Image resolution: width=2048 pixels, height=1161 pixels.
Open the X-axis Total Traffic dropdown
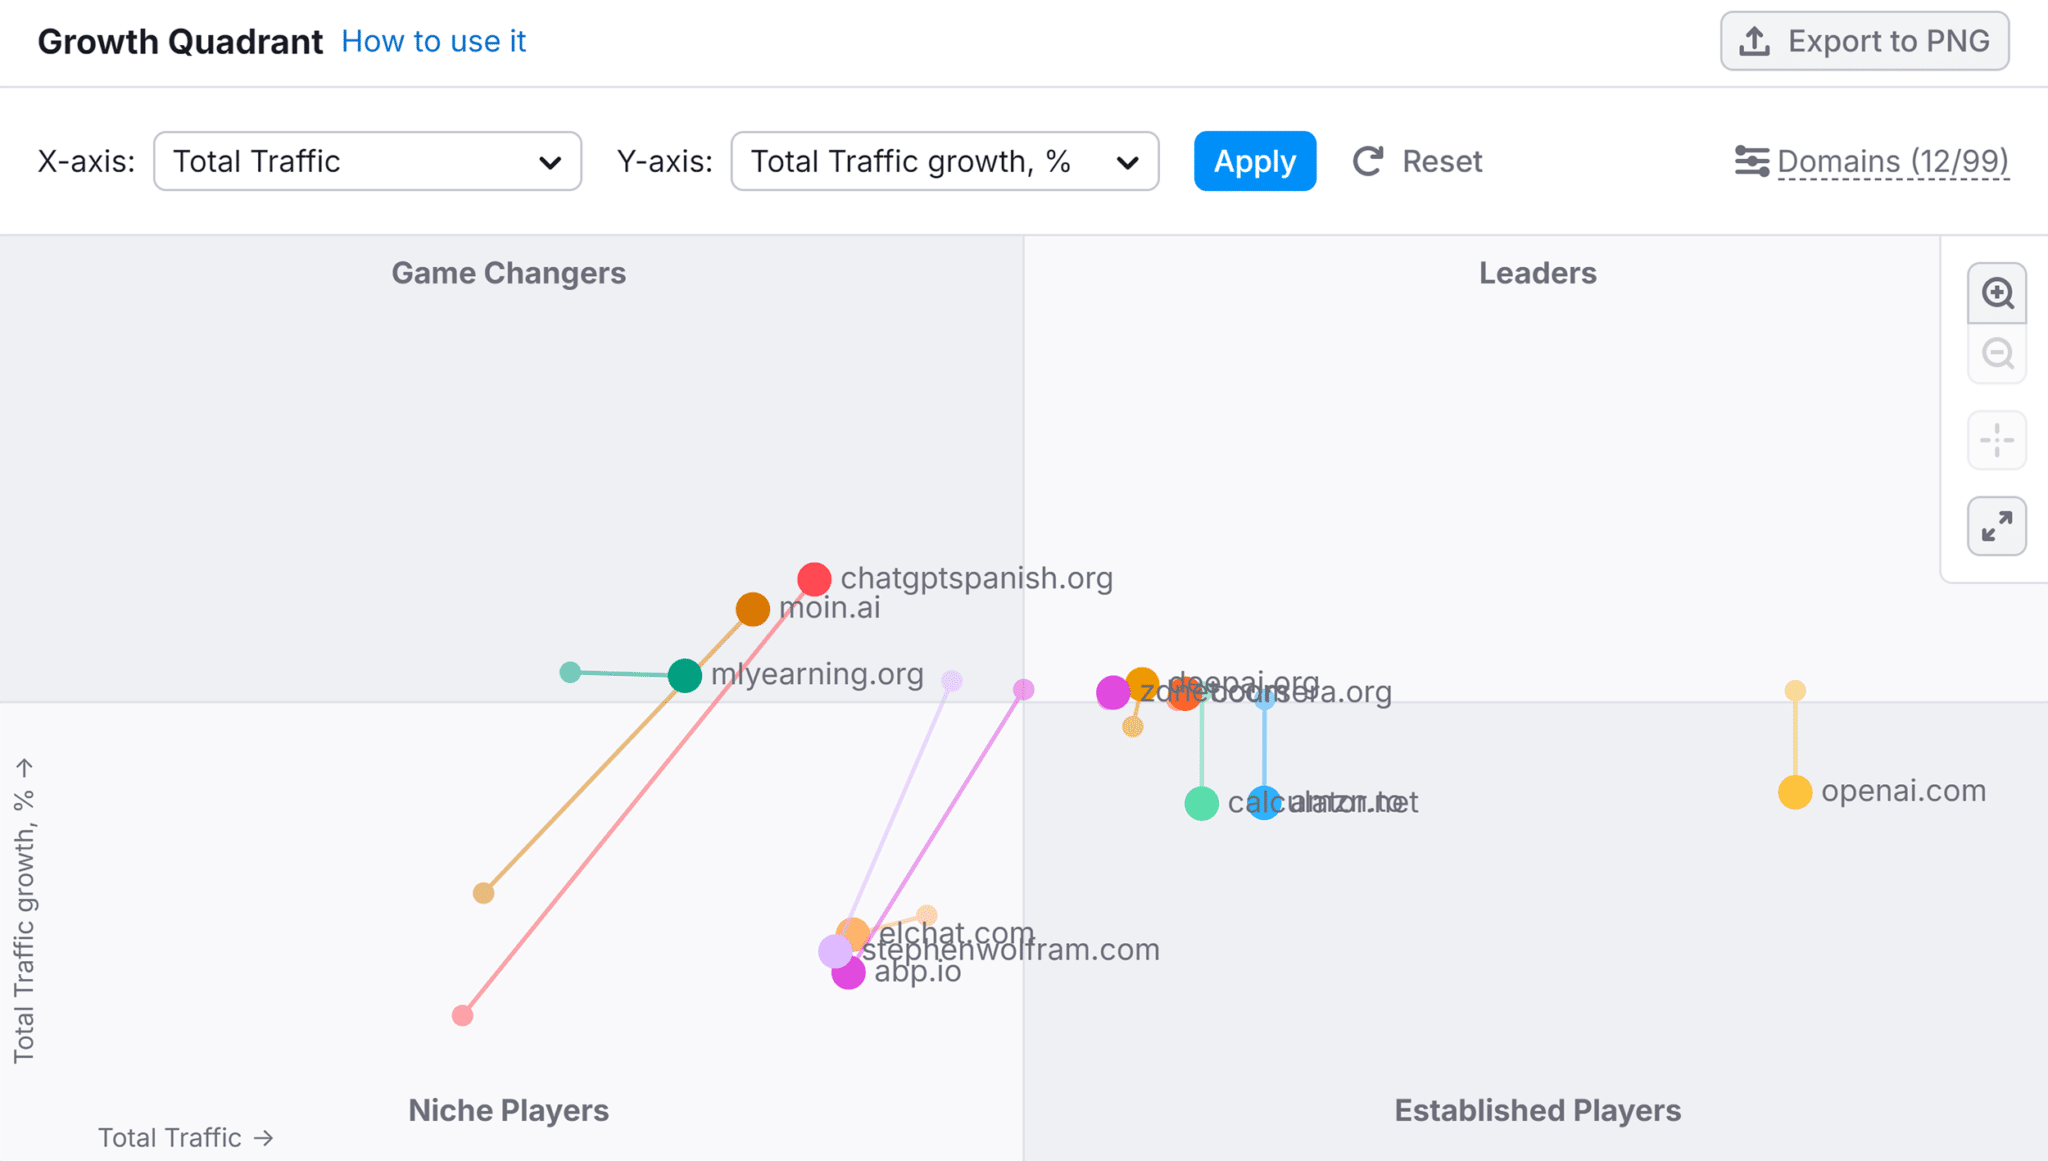(x=367, y=161)
